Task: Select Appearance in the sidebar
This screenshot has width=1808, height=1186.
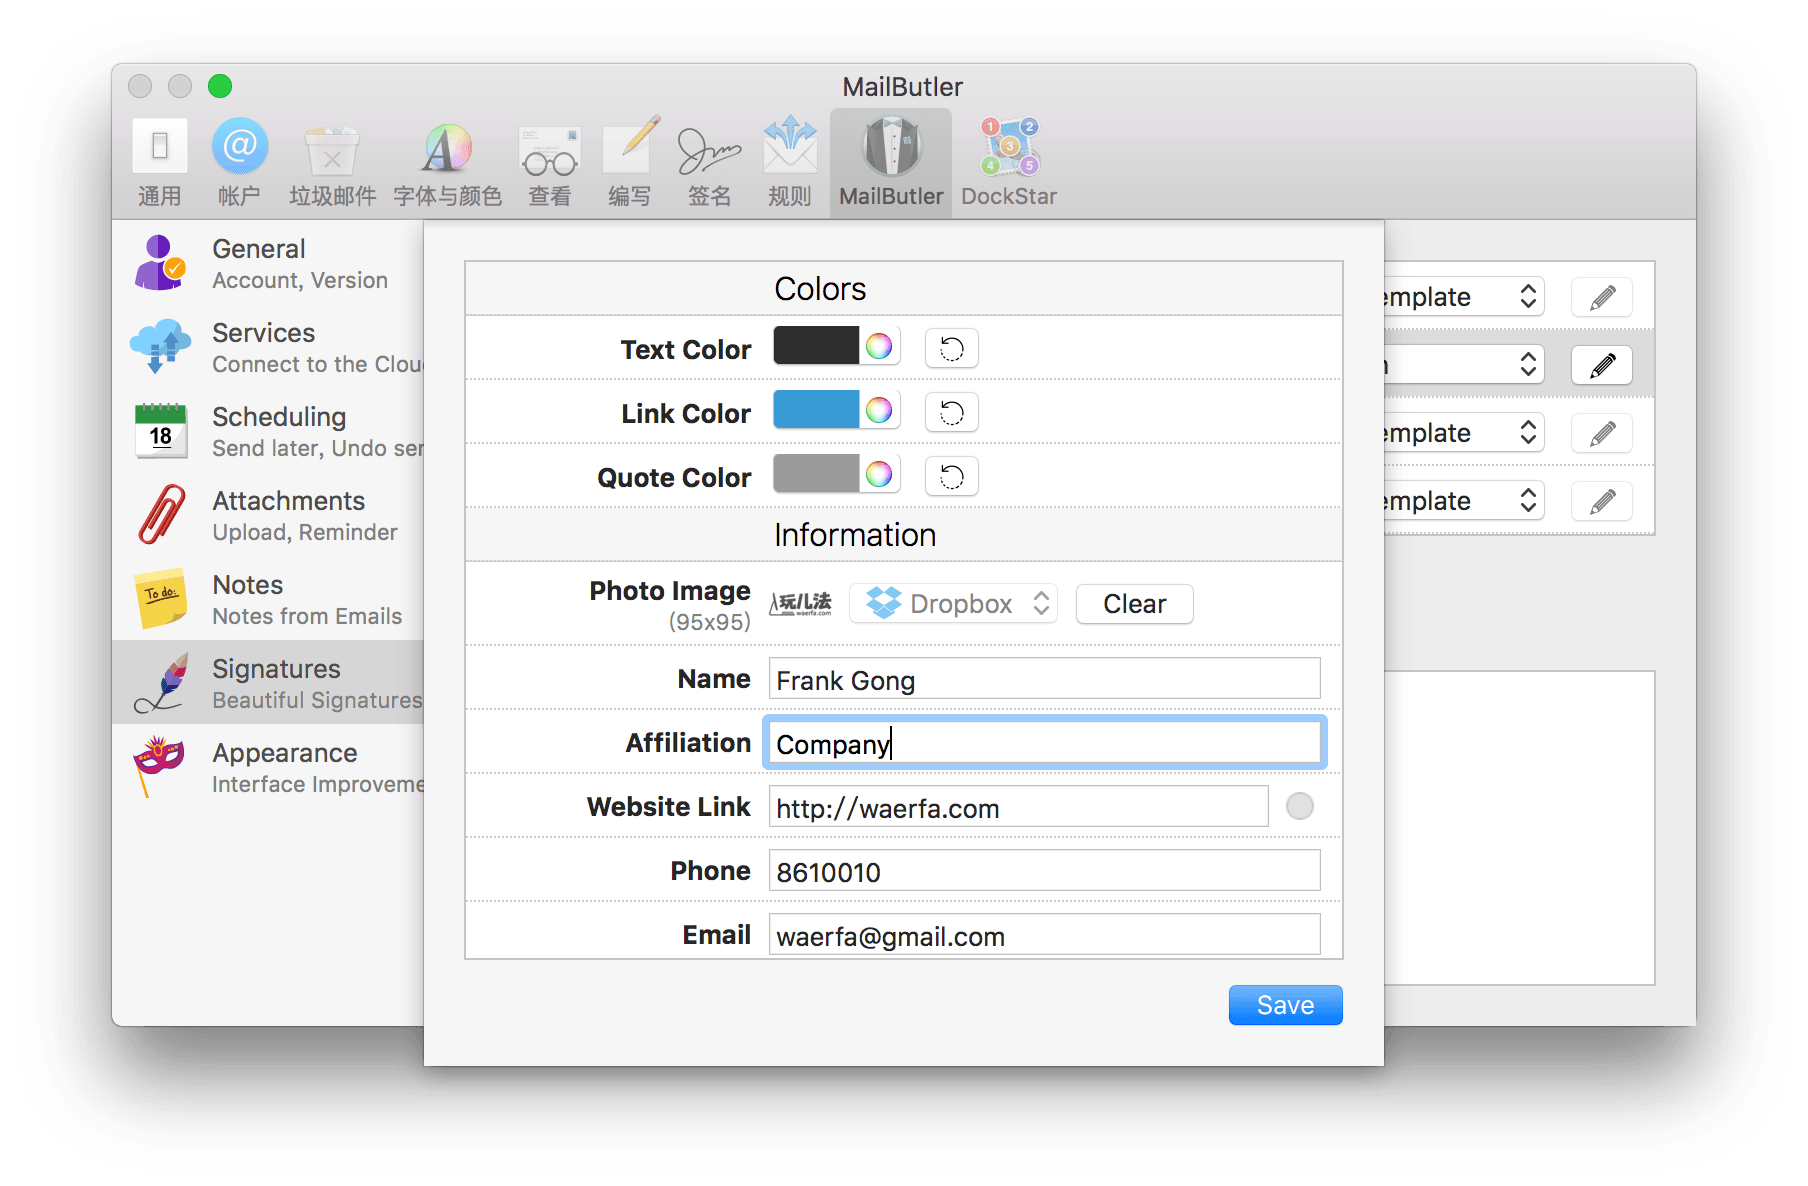Action: (268, 767)
